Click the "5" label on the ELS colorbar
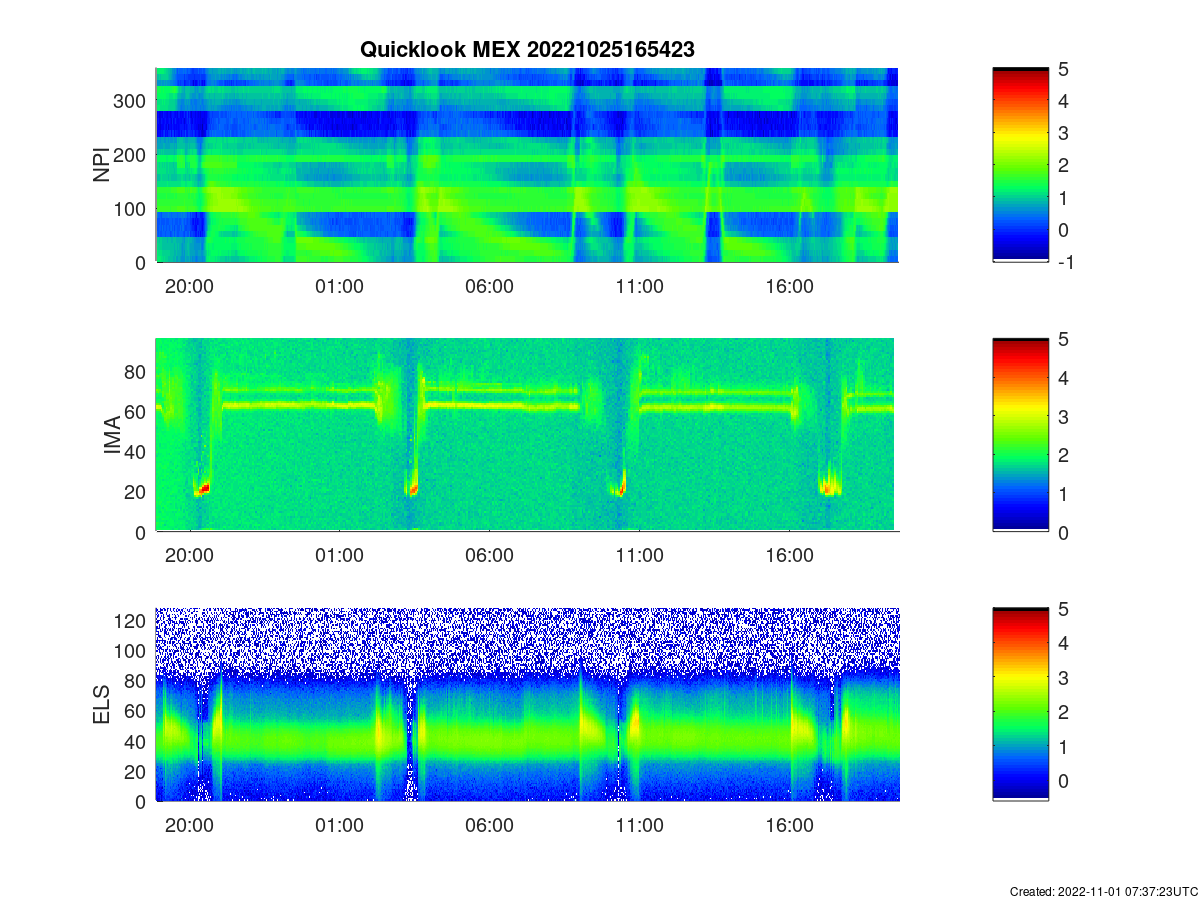Screen dimensions: 1200x900 tap(1063, 609)
